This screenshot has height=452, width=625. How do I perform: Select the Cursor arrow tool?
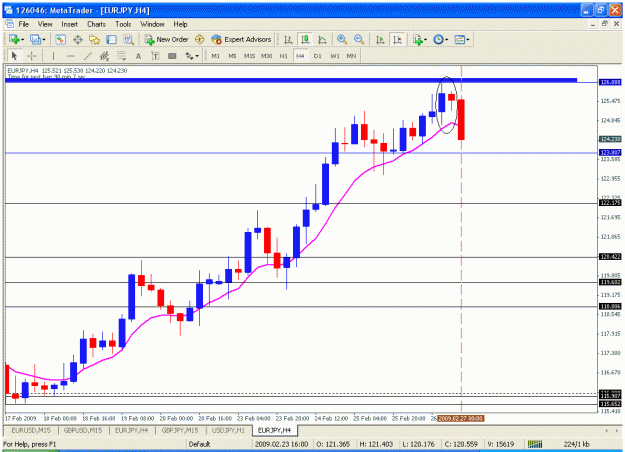coord(14,56)
